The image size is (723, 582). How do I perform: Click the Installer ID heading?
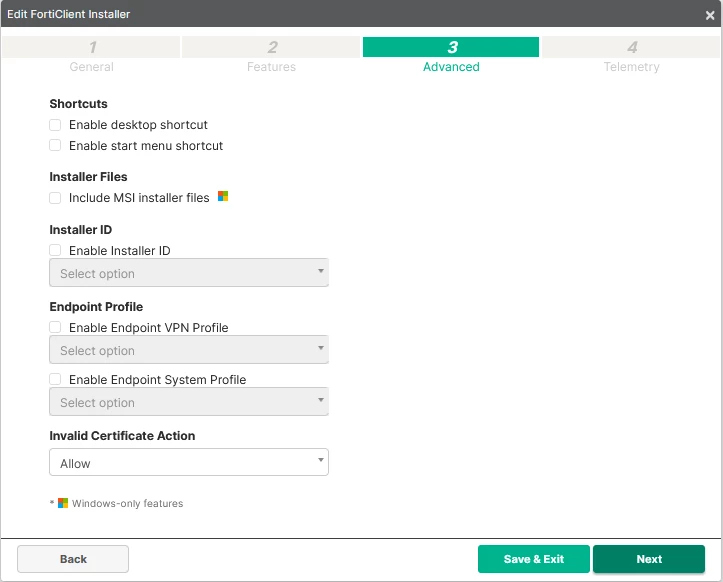click(81, 230)
